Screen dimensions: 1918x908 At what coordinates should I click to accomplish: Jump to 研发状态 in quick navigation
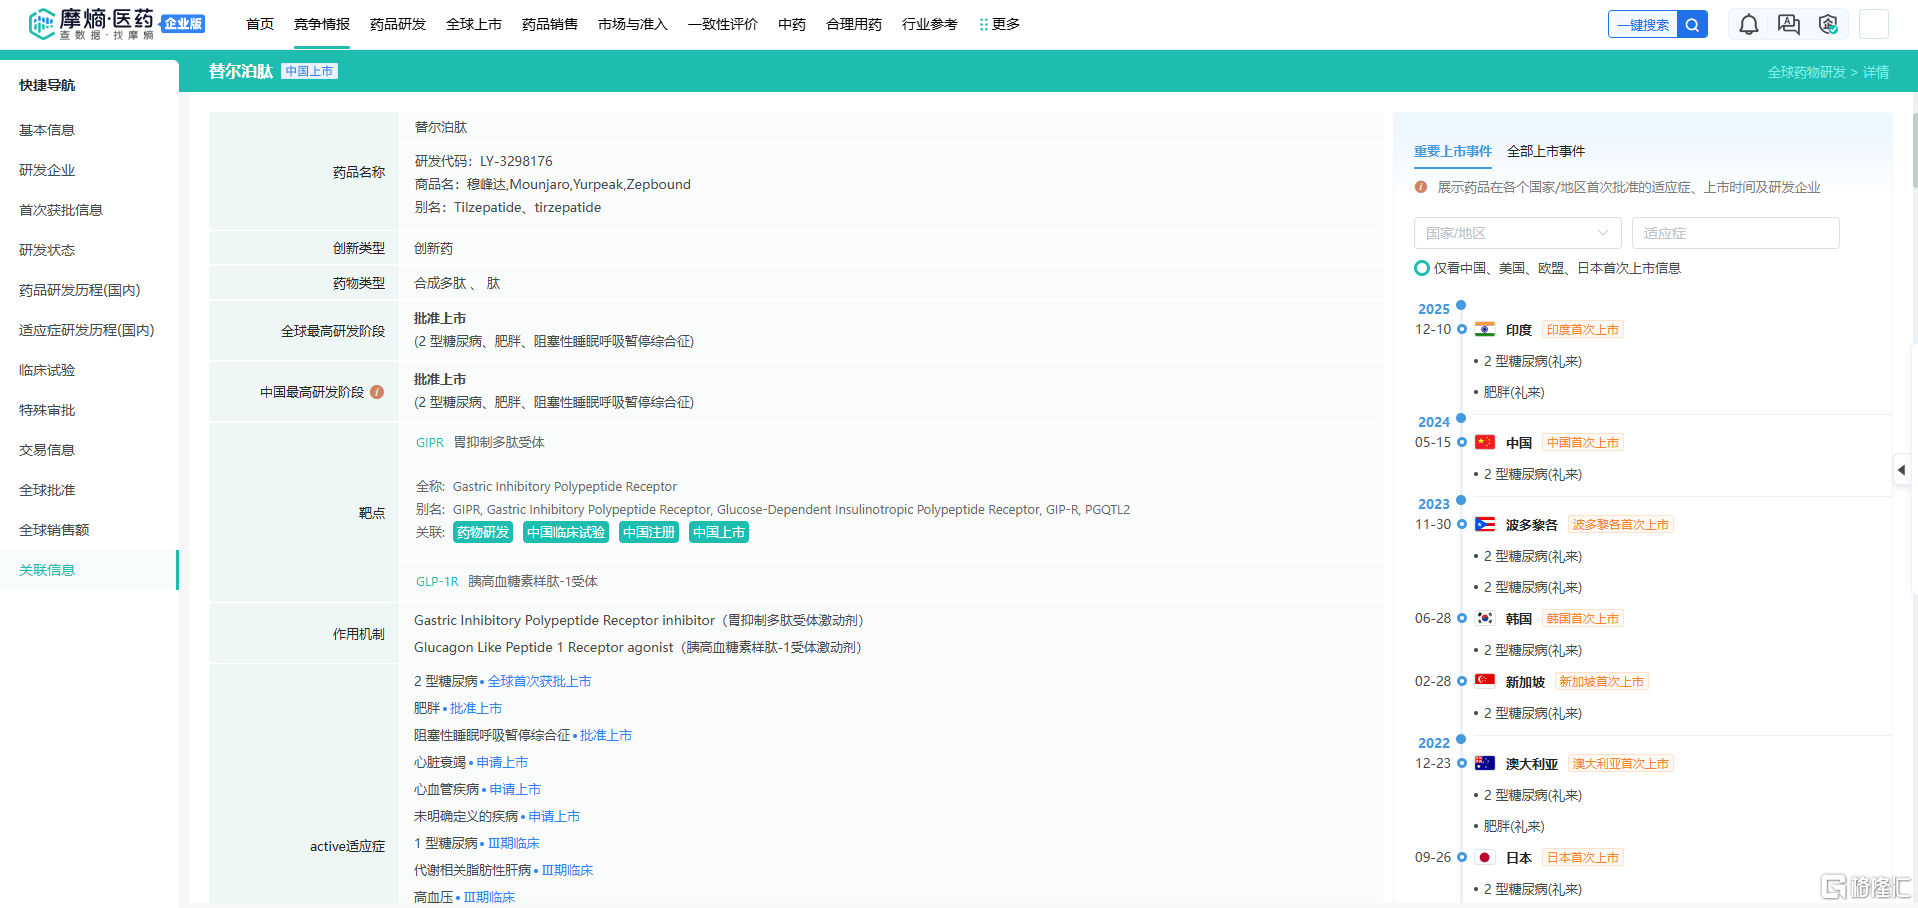pos(47,250)
